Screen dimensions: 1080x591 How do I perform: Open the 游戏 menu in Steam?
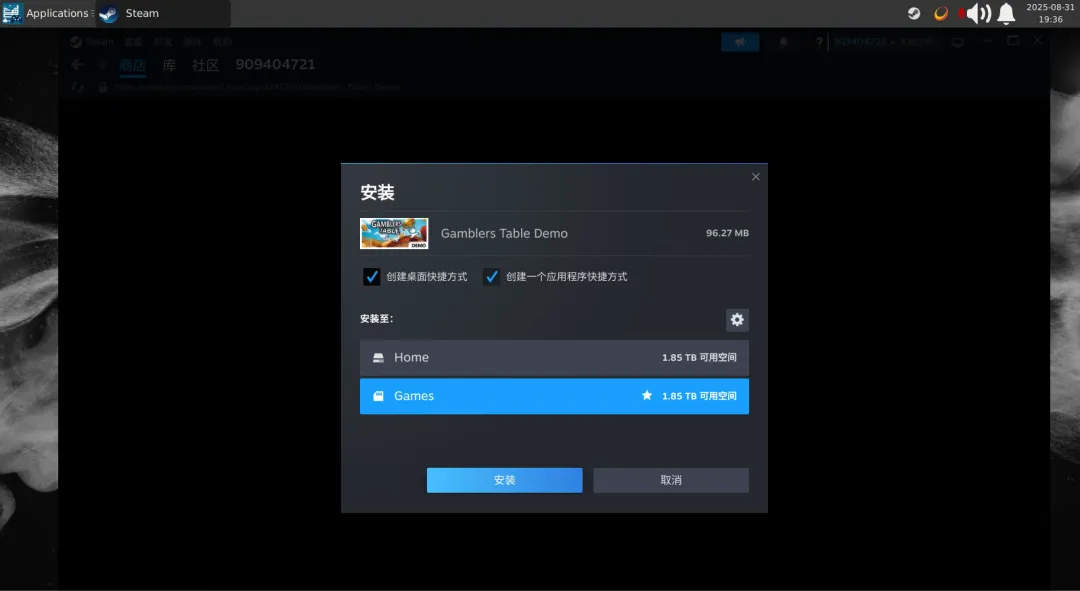click(x=192, y=41)
